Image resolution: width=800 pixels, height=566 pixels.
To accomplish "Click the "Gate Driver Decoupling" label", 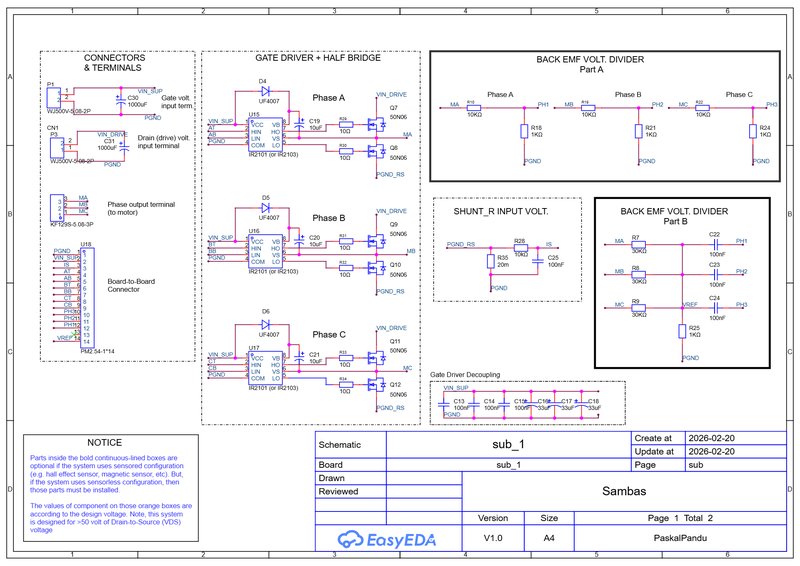I will click(x=465, y=375).
